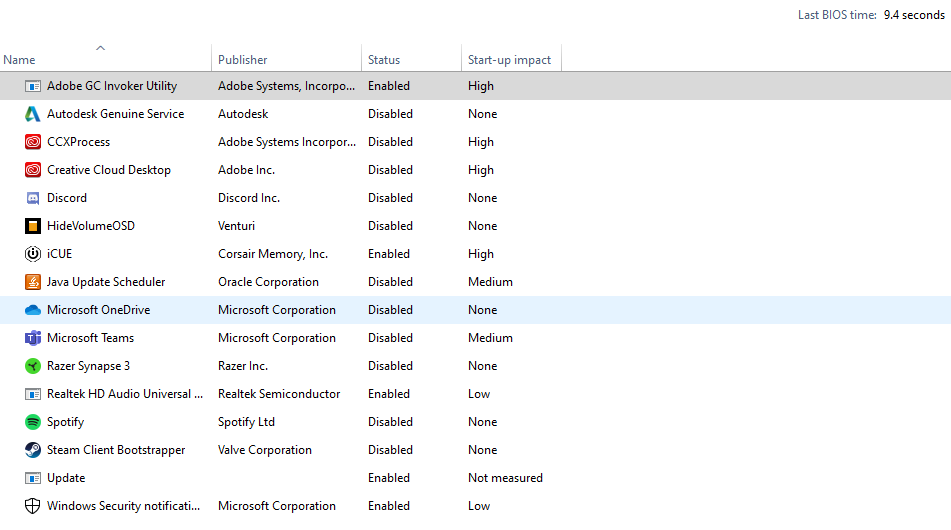951x530 pixels.
Task: Click the Realtek HD Audio Universal icon
Action: [x=33, y=394]
